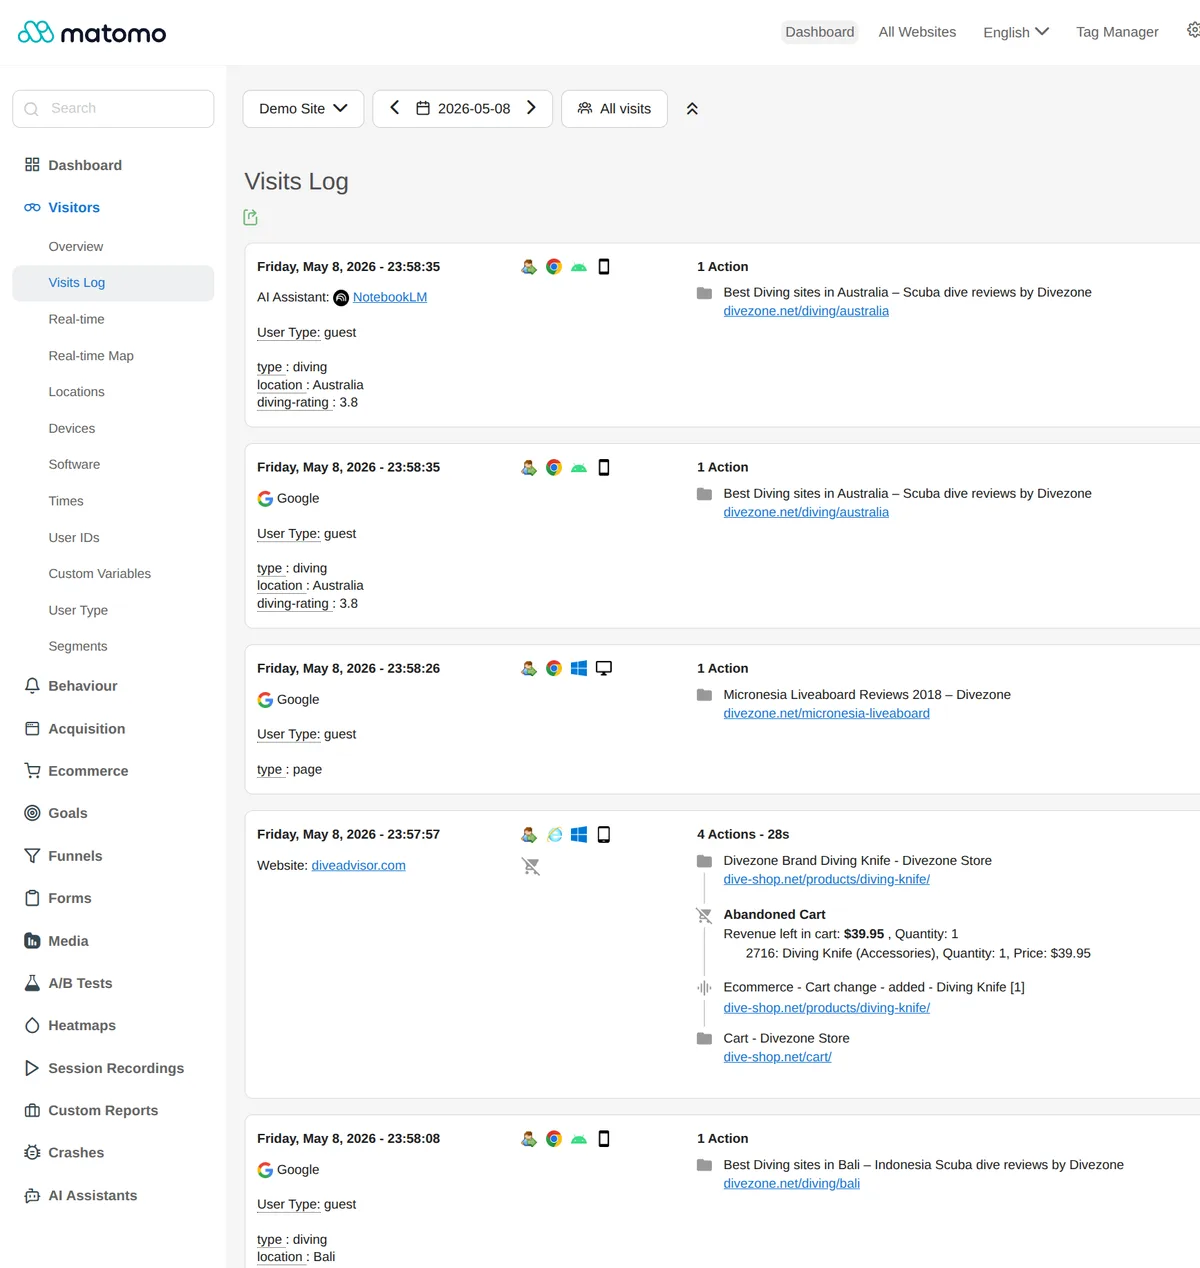Click into the sidebar Search field
The height and width of the screenshot is (1268, 1200).
[x=113, y=108]
